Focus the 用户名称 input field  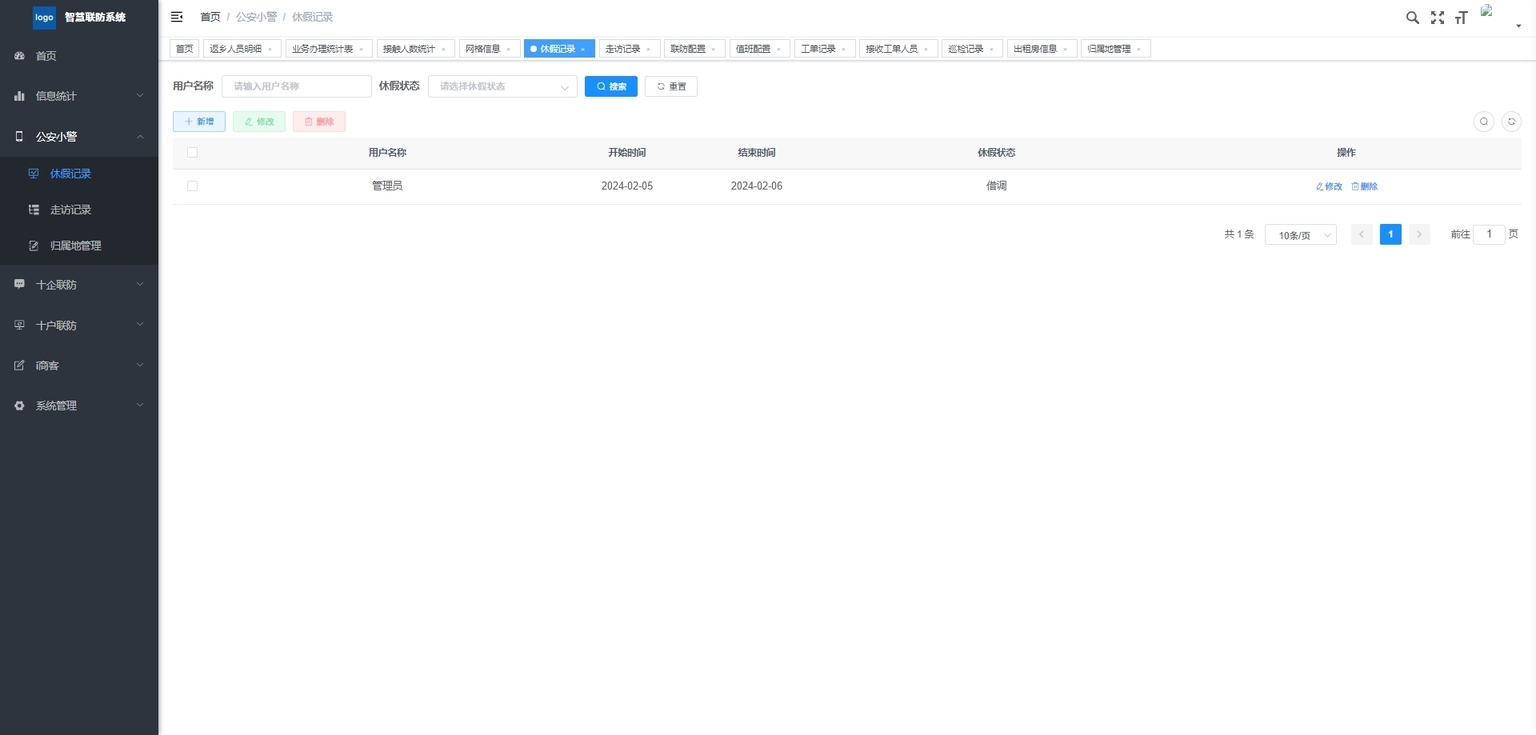point(296,87)
